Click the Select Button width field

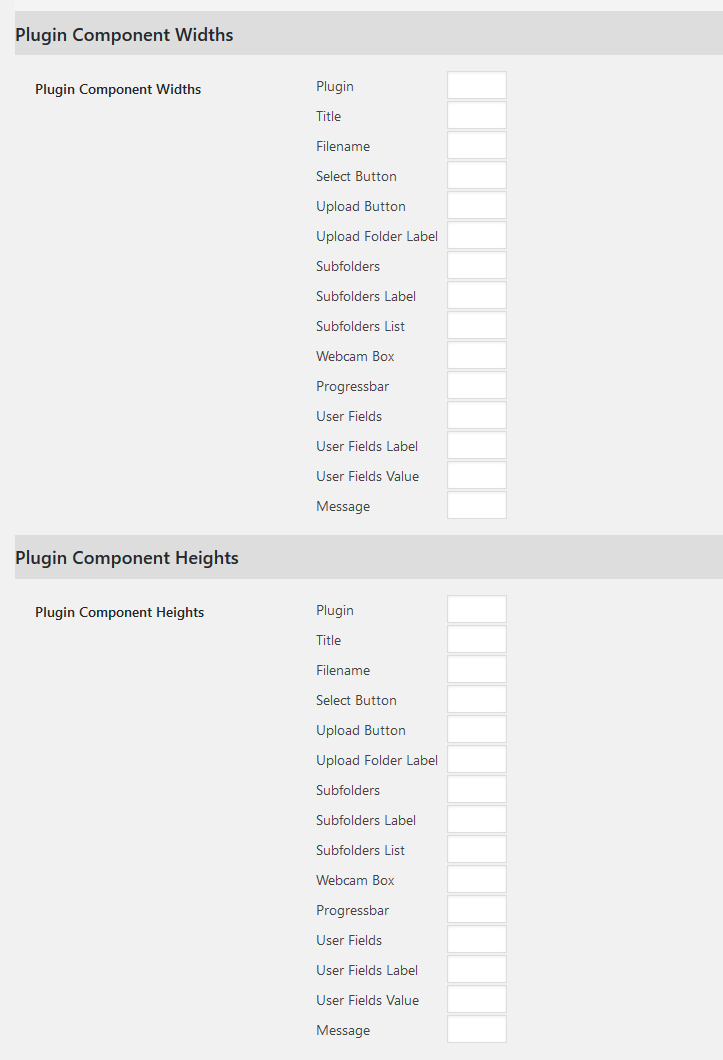coord(477,176)
